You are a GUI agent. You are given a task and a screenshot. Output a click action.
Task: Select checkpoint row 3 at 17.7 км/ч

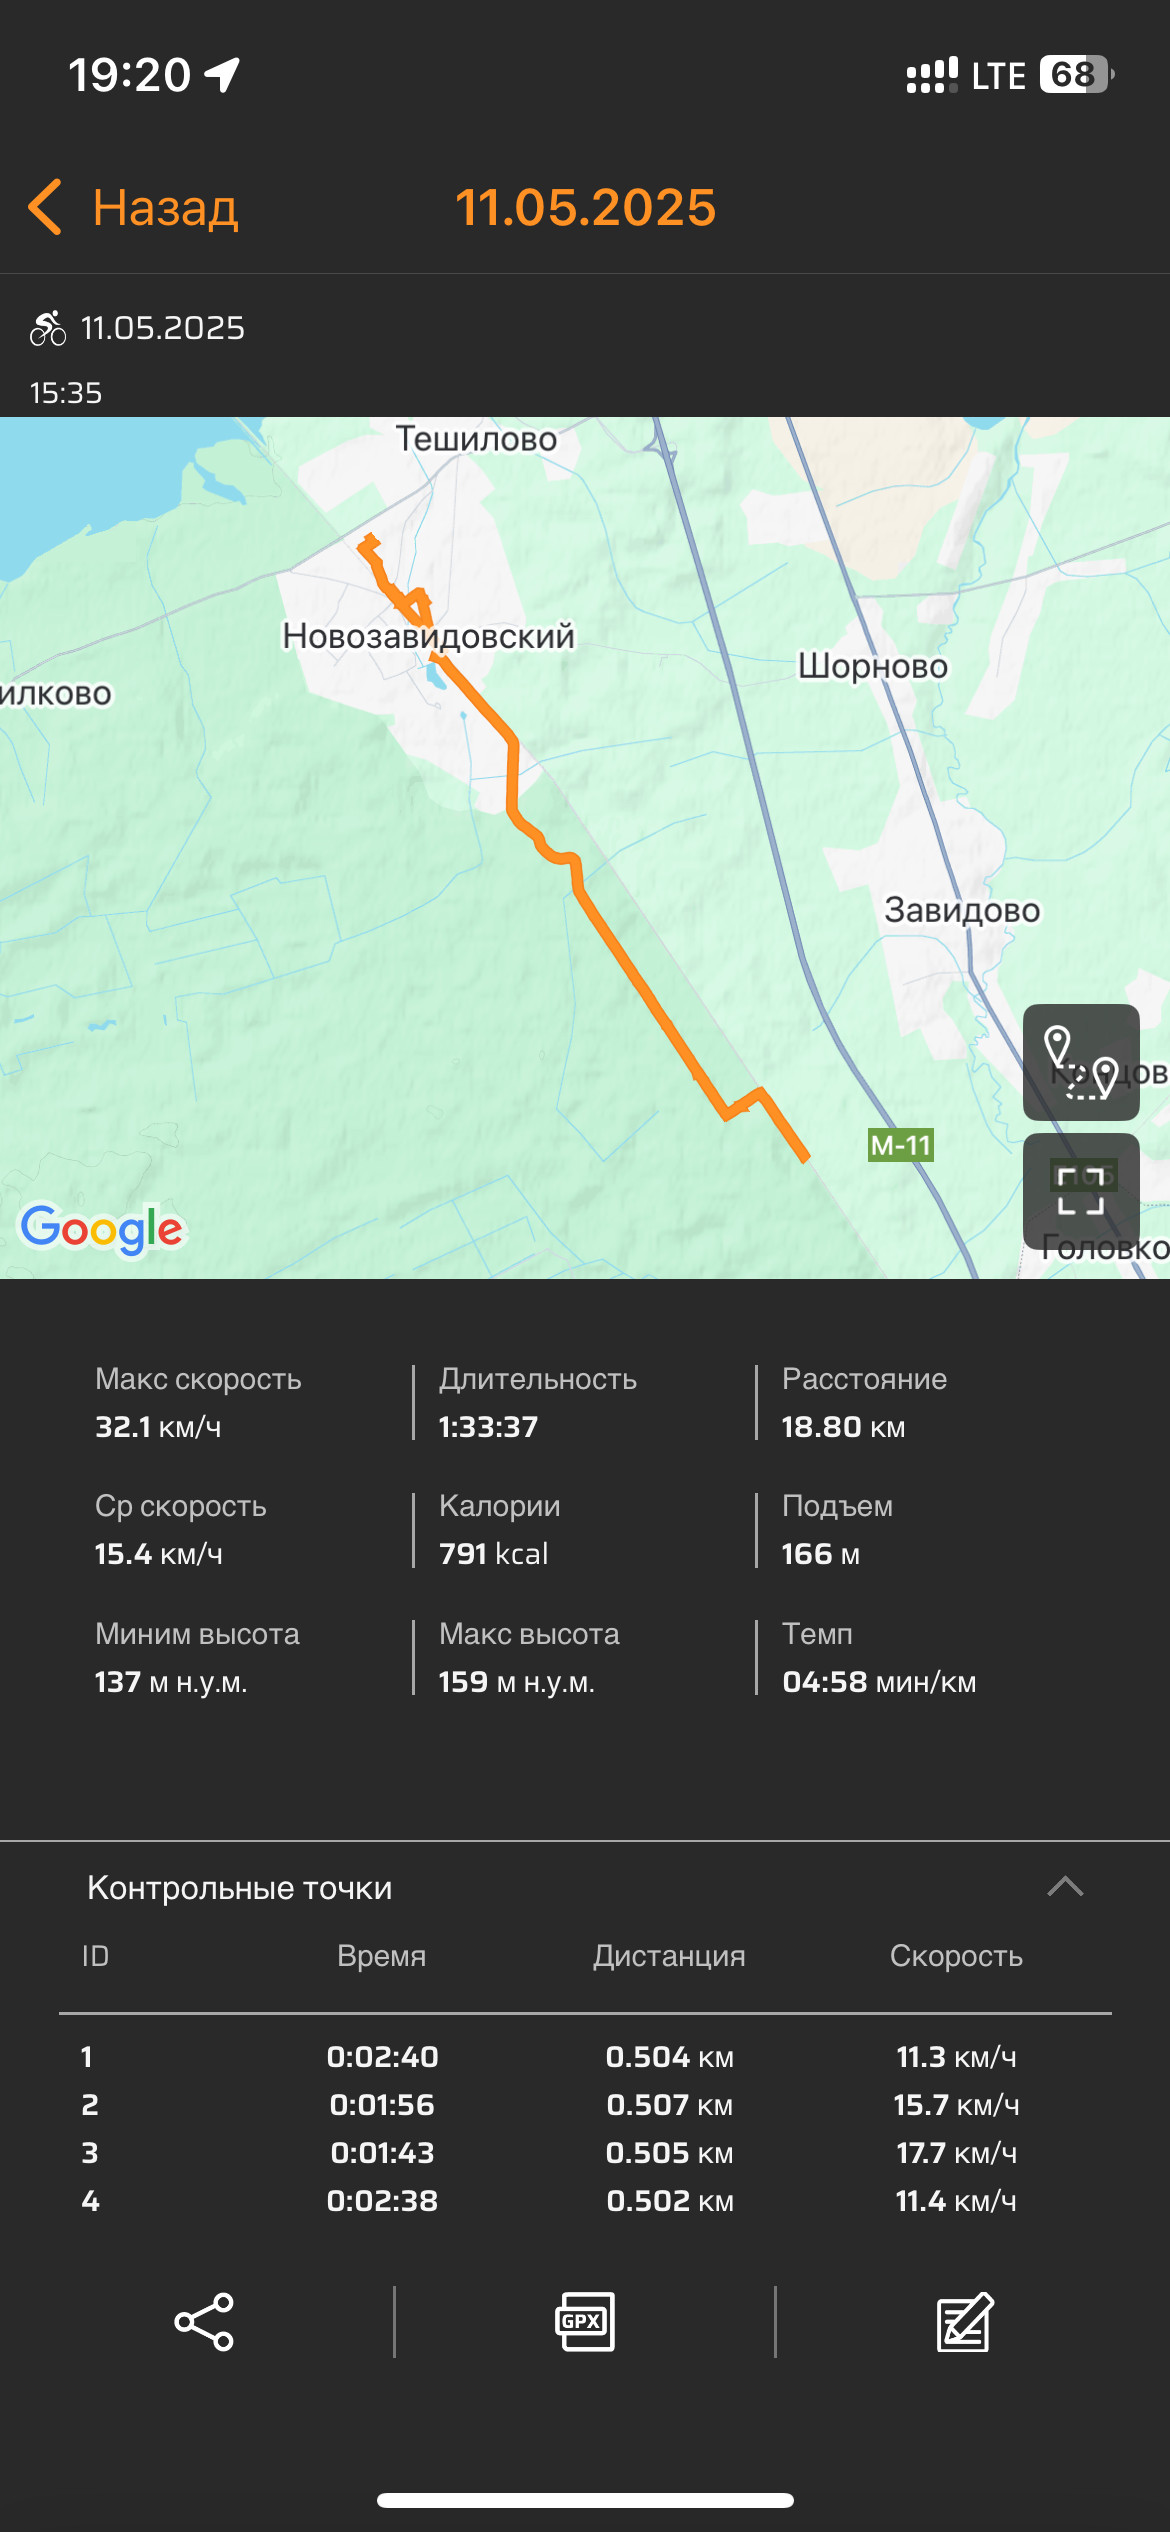pyautogui.click(x=585, y=2152)
